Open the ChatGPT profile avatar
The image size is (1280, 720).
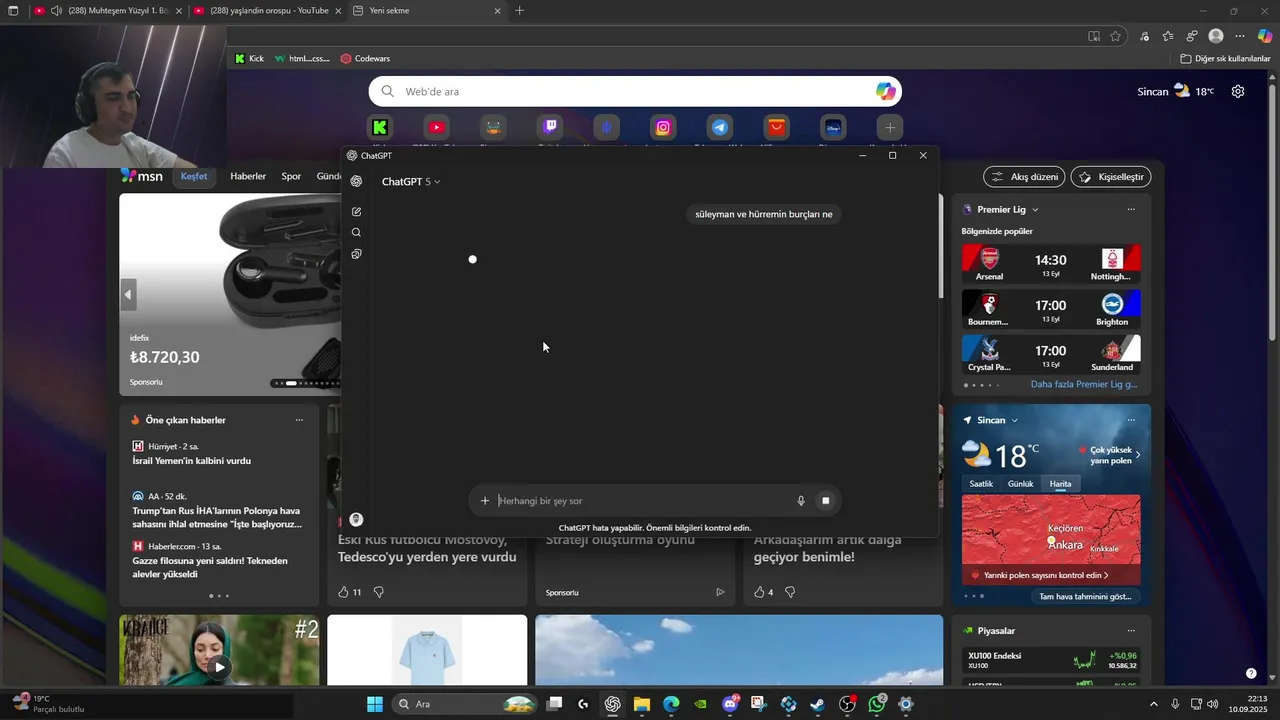click(x=356, y=520)
